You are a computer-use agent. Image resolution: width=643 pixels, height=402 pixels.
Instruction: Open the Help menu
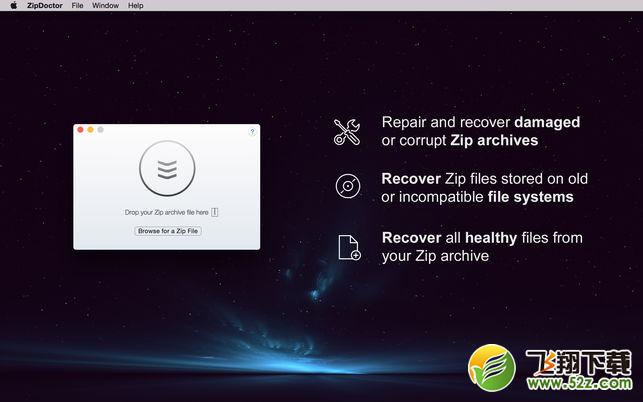click(x=135, y=5)
